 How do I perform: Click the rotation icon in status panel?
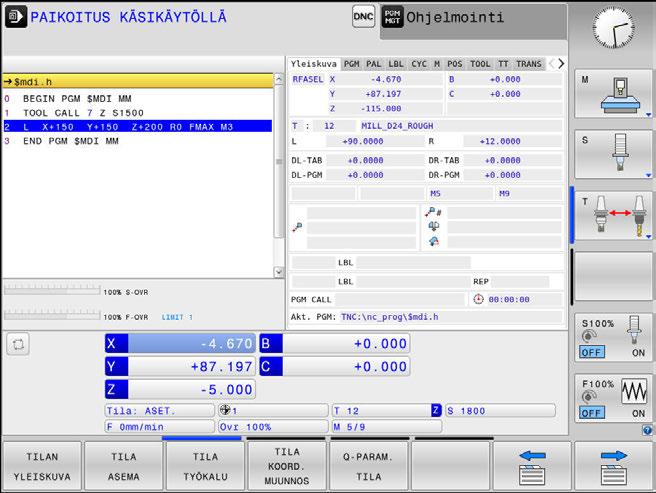433,241
